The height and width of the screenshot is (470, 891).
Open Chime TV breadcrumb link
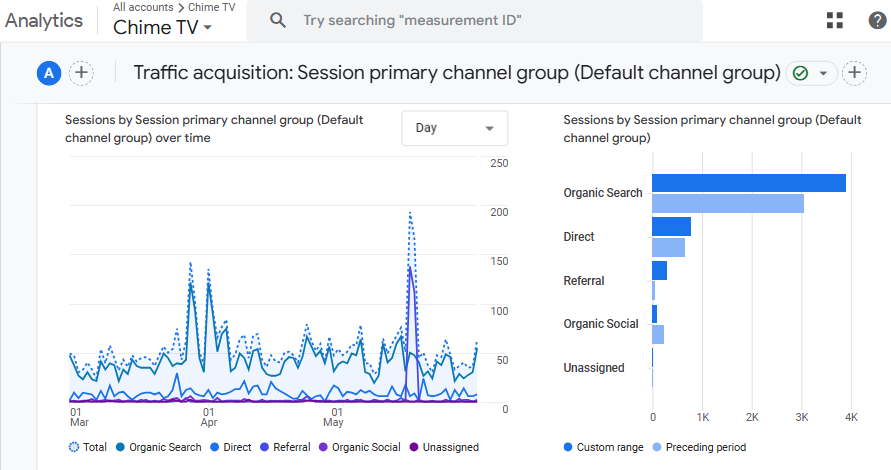pos(211,7)
